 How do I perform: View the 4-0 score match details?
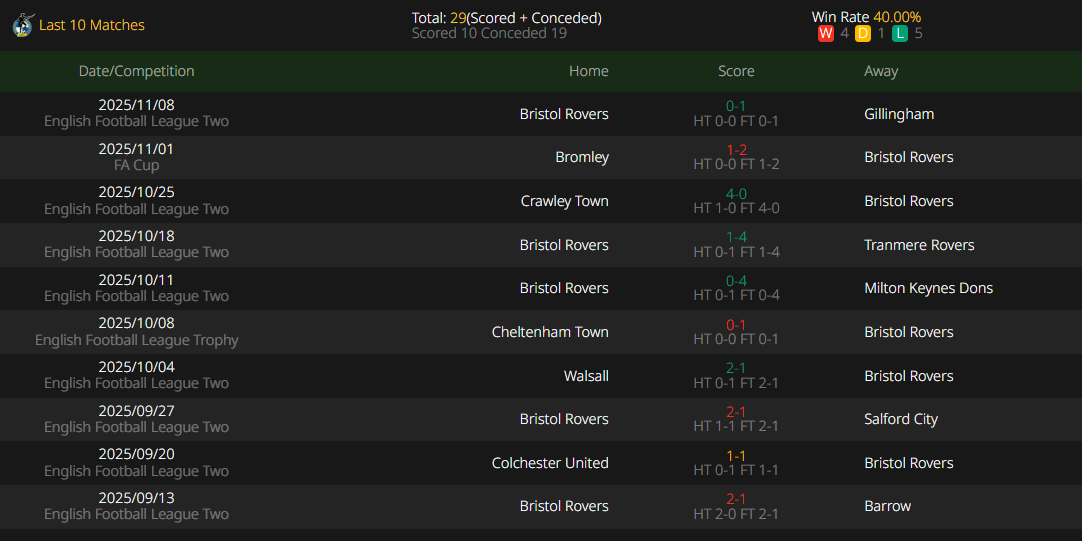(736, 194)
